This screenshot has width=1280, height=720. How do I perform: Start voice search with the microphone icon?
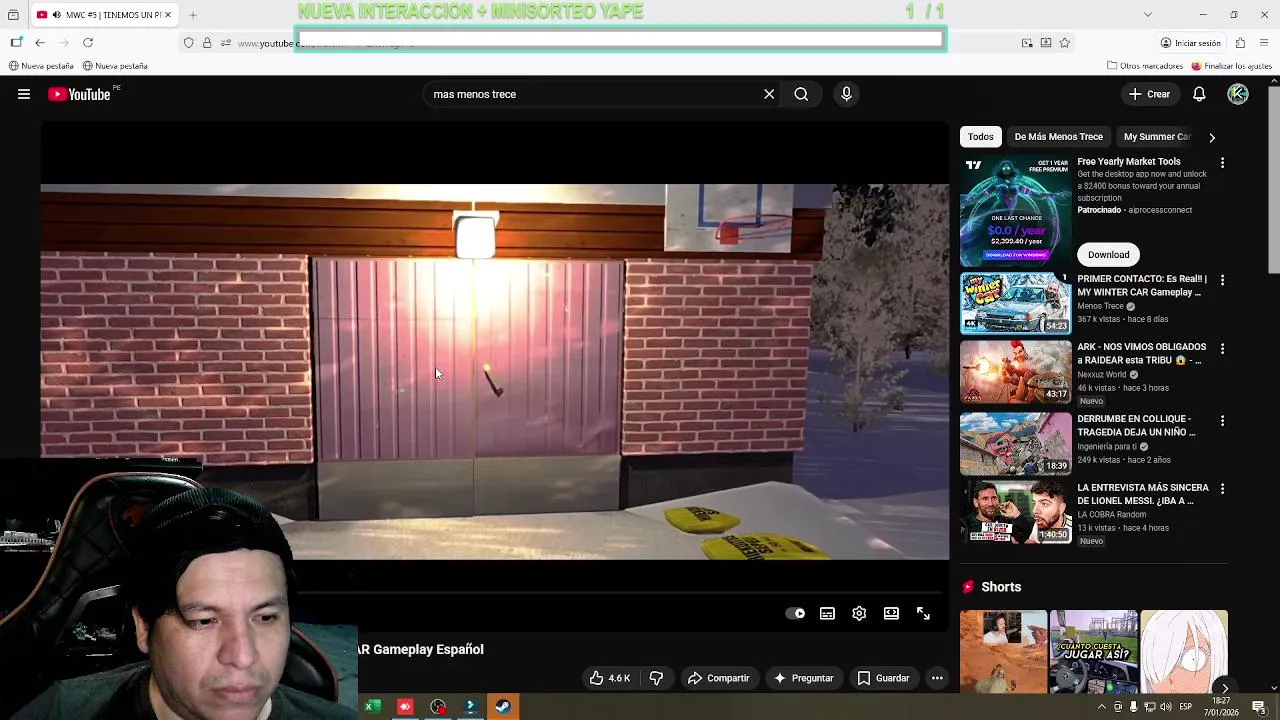click(846, 94)
